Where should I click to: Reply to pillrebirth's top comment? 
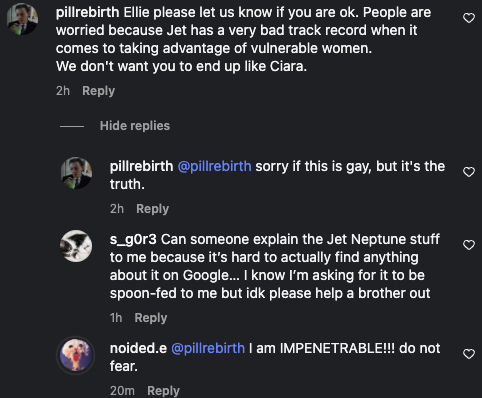click(98, 91)
